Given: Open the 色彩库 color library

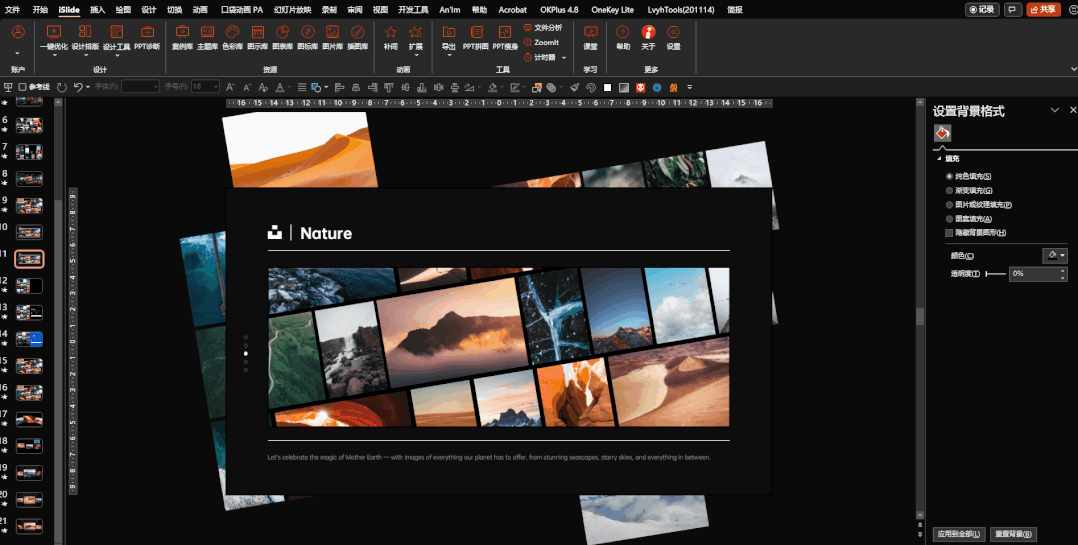Looking at the screenshot, I should [x=232, y=38].
